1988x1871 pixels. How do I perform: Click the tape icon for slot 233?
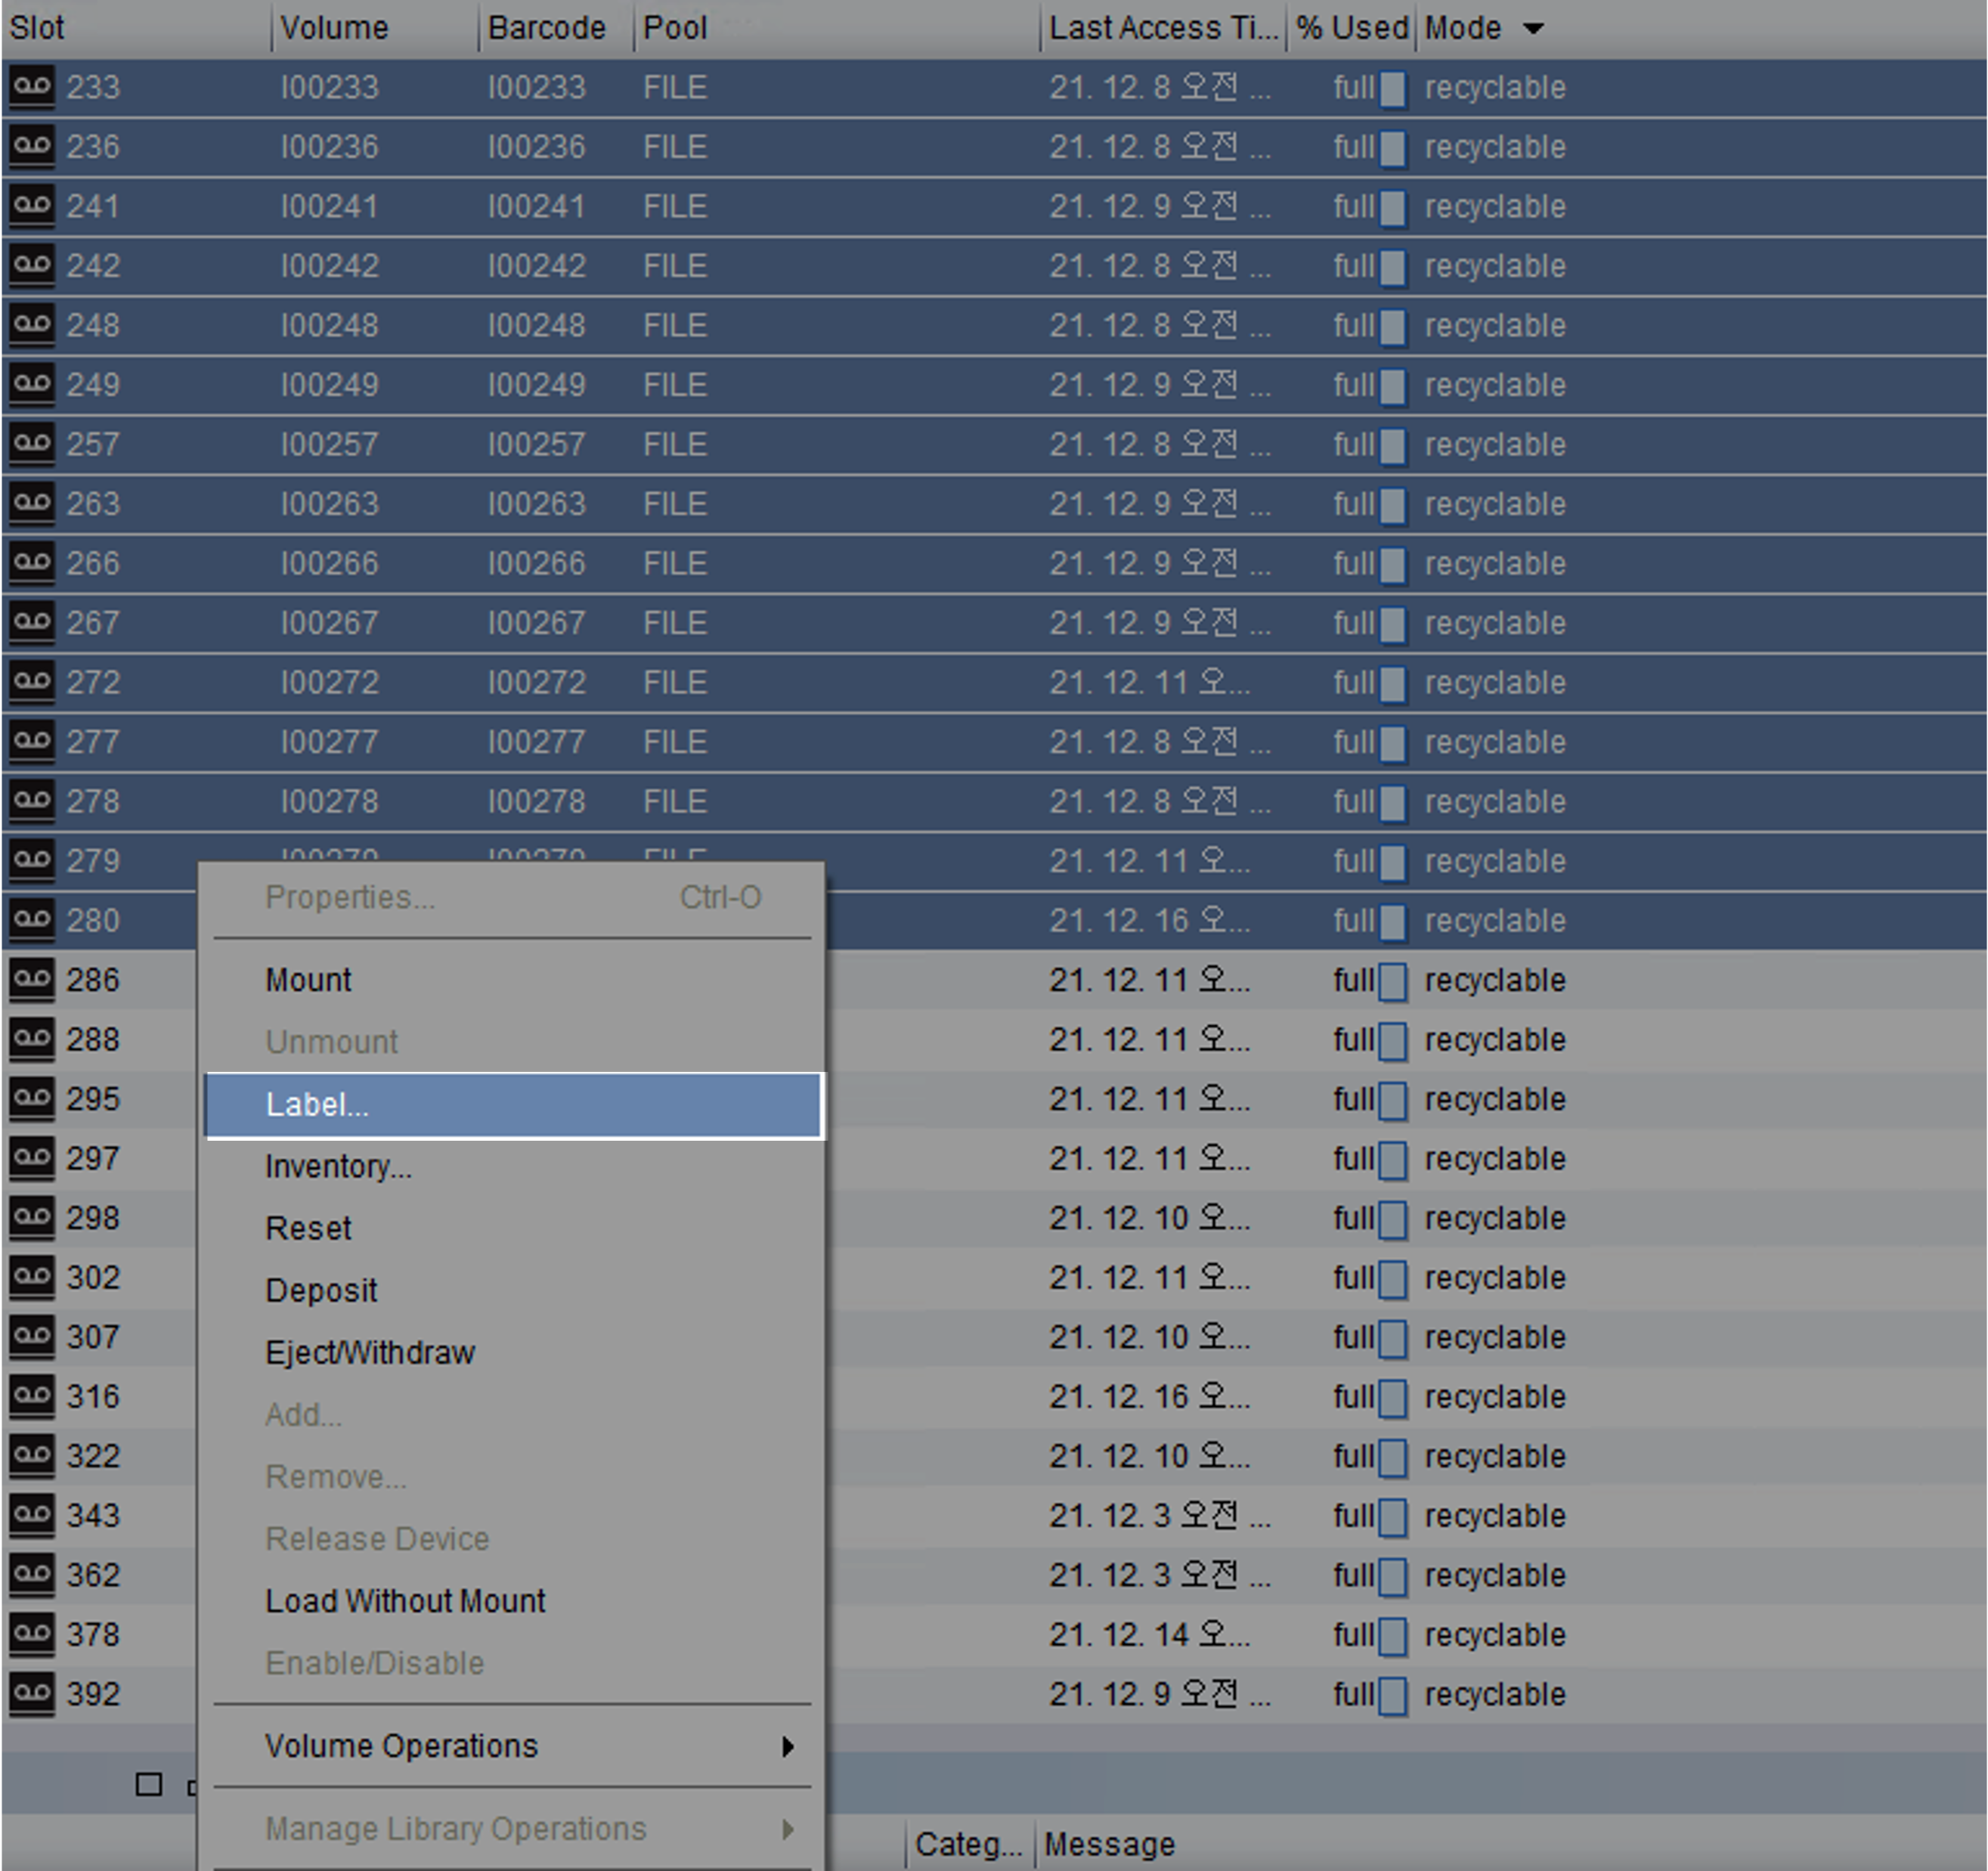pyautogui.click(x=32, y=88)
